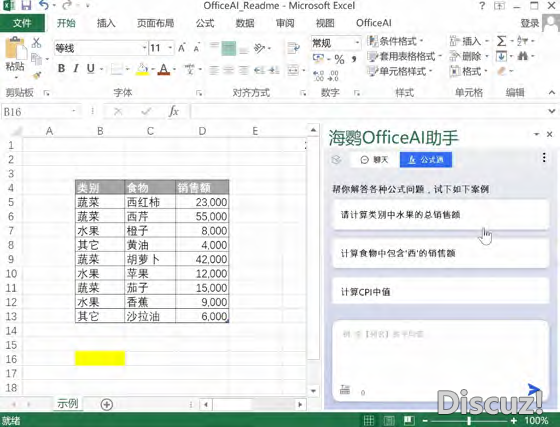The width and height of the screenshot is (560, 427).
Task: Send the question with the arrow button
Action: point(534,389)
